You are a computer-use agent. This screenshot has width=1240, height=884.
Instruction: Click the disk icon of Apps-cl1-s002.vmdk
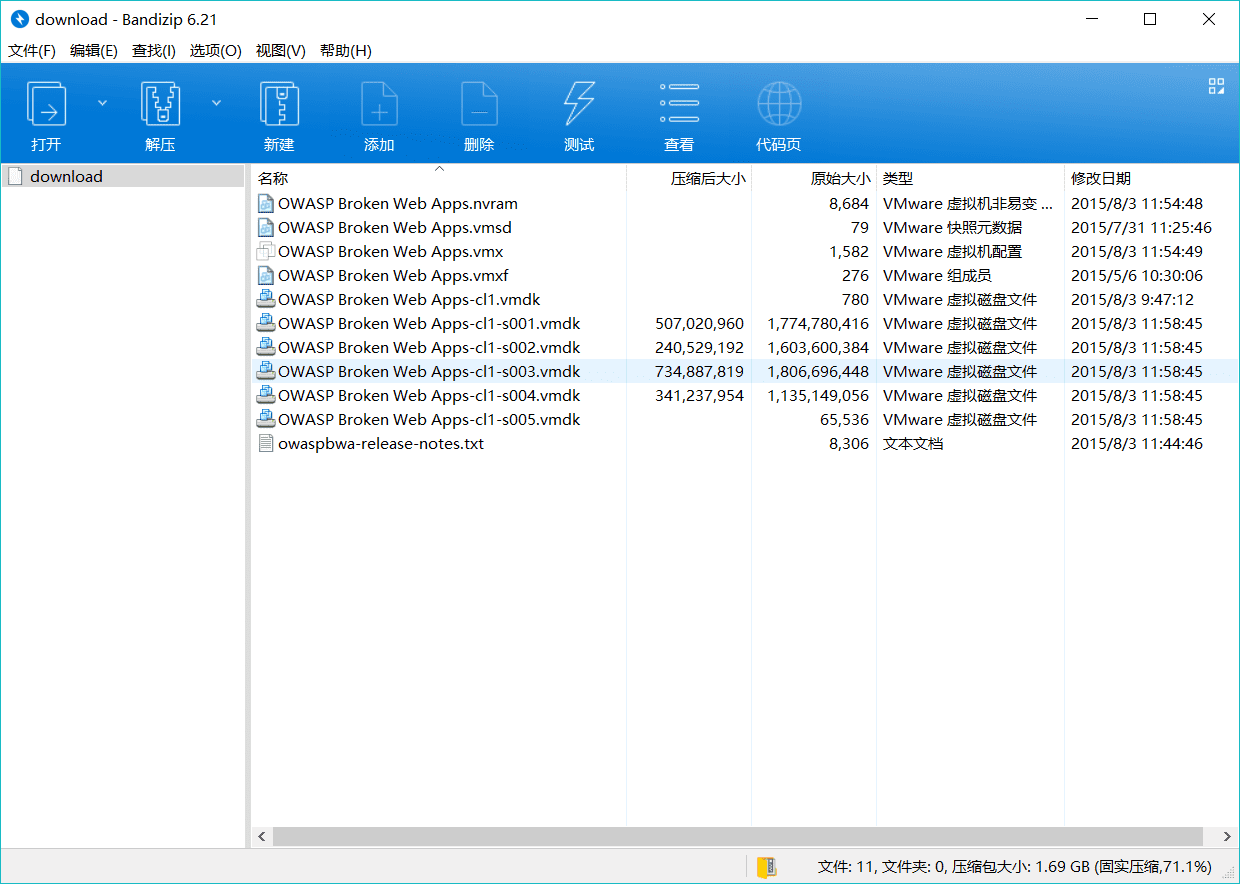[265, 347]
